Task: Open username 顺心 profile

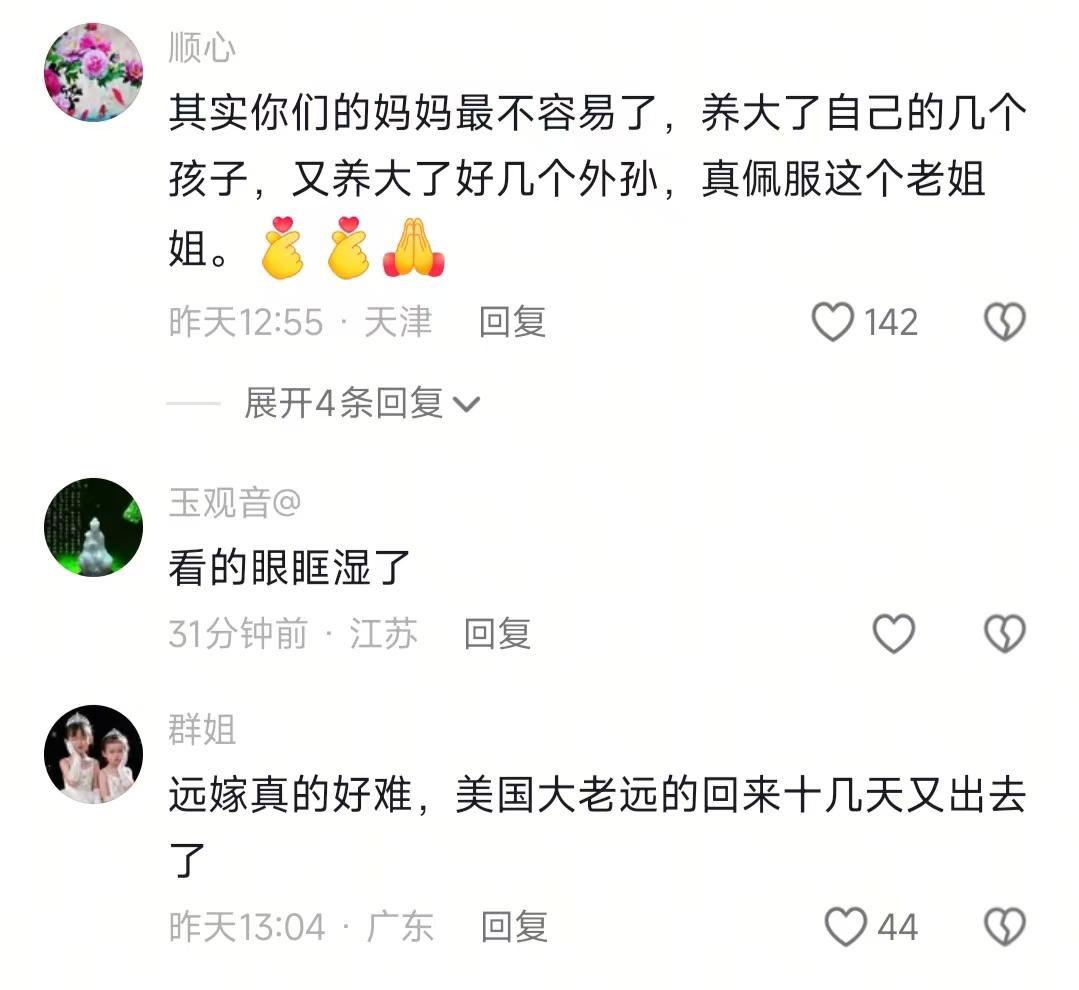Action: pyautogui.click(x=202, y=49)
